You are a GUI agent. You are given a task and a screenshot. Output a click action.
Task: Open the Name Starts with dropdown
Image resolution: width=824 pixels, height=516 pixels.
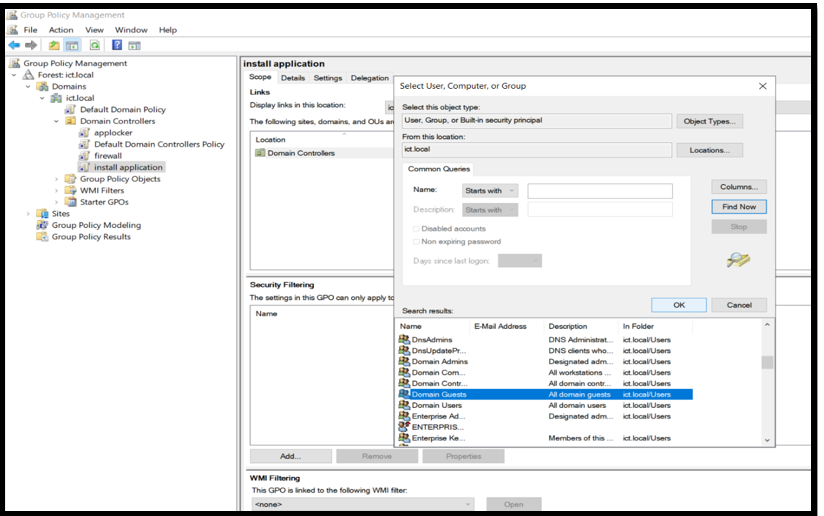pyautogui.click(x=490, y=191)
